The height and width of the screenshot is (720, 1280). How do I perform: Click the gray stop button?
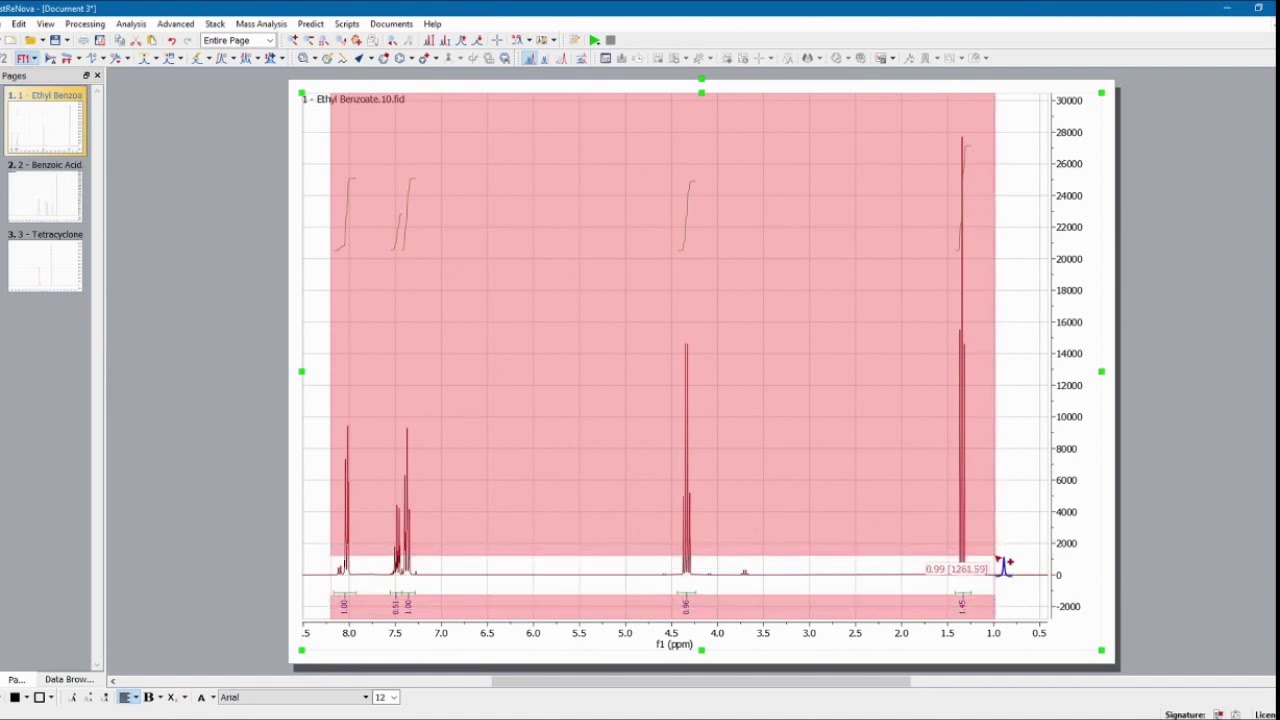(610, 40)
